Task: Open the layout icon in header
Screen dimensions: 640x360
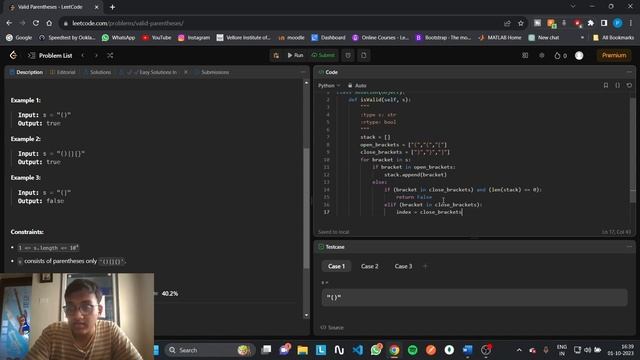Action: pos(525,55)
